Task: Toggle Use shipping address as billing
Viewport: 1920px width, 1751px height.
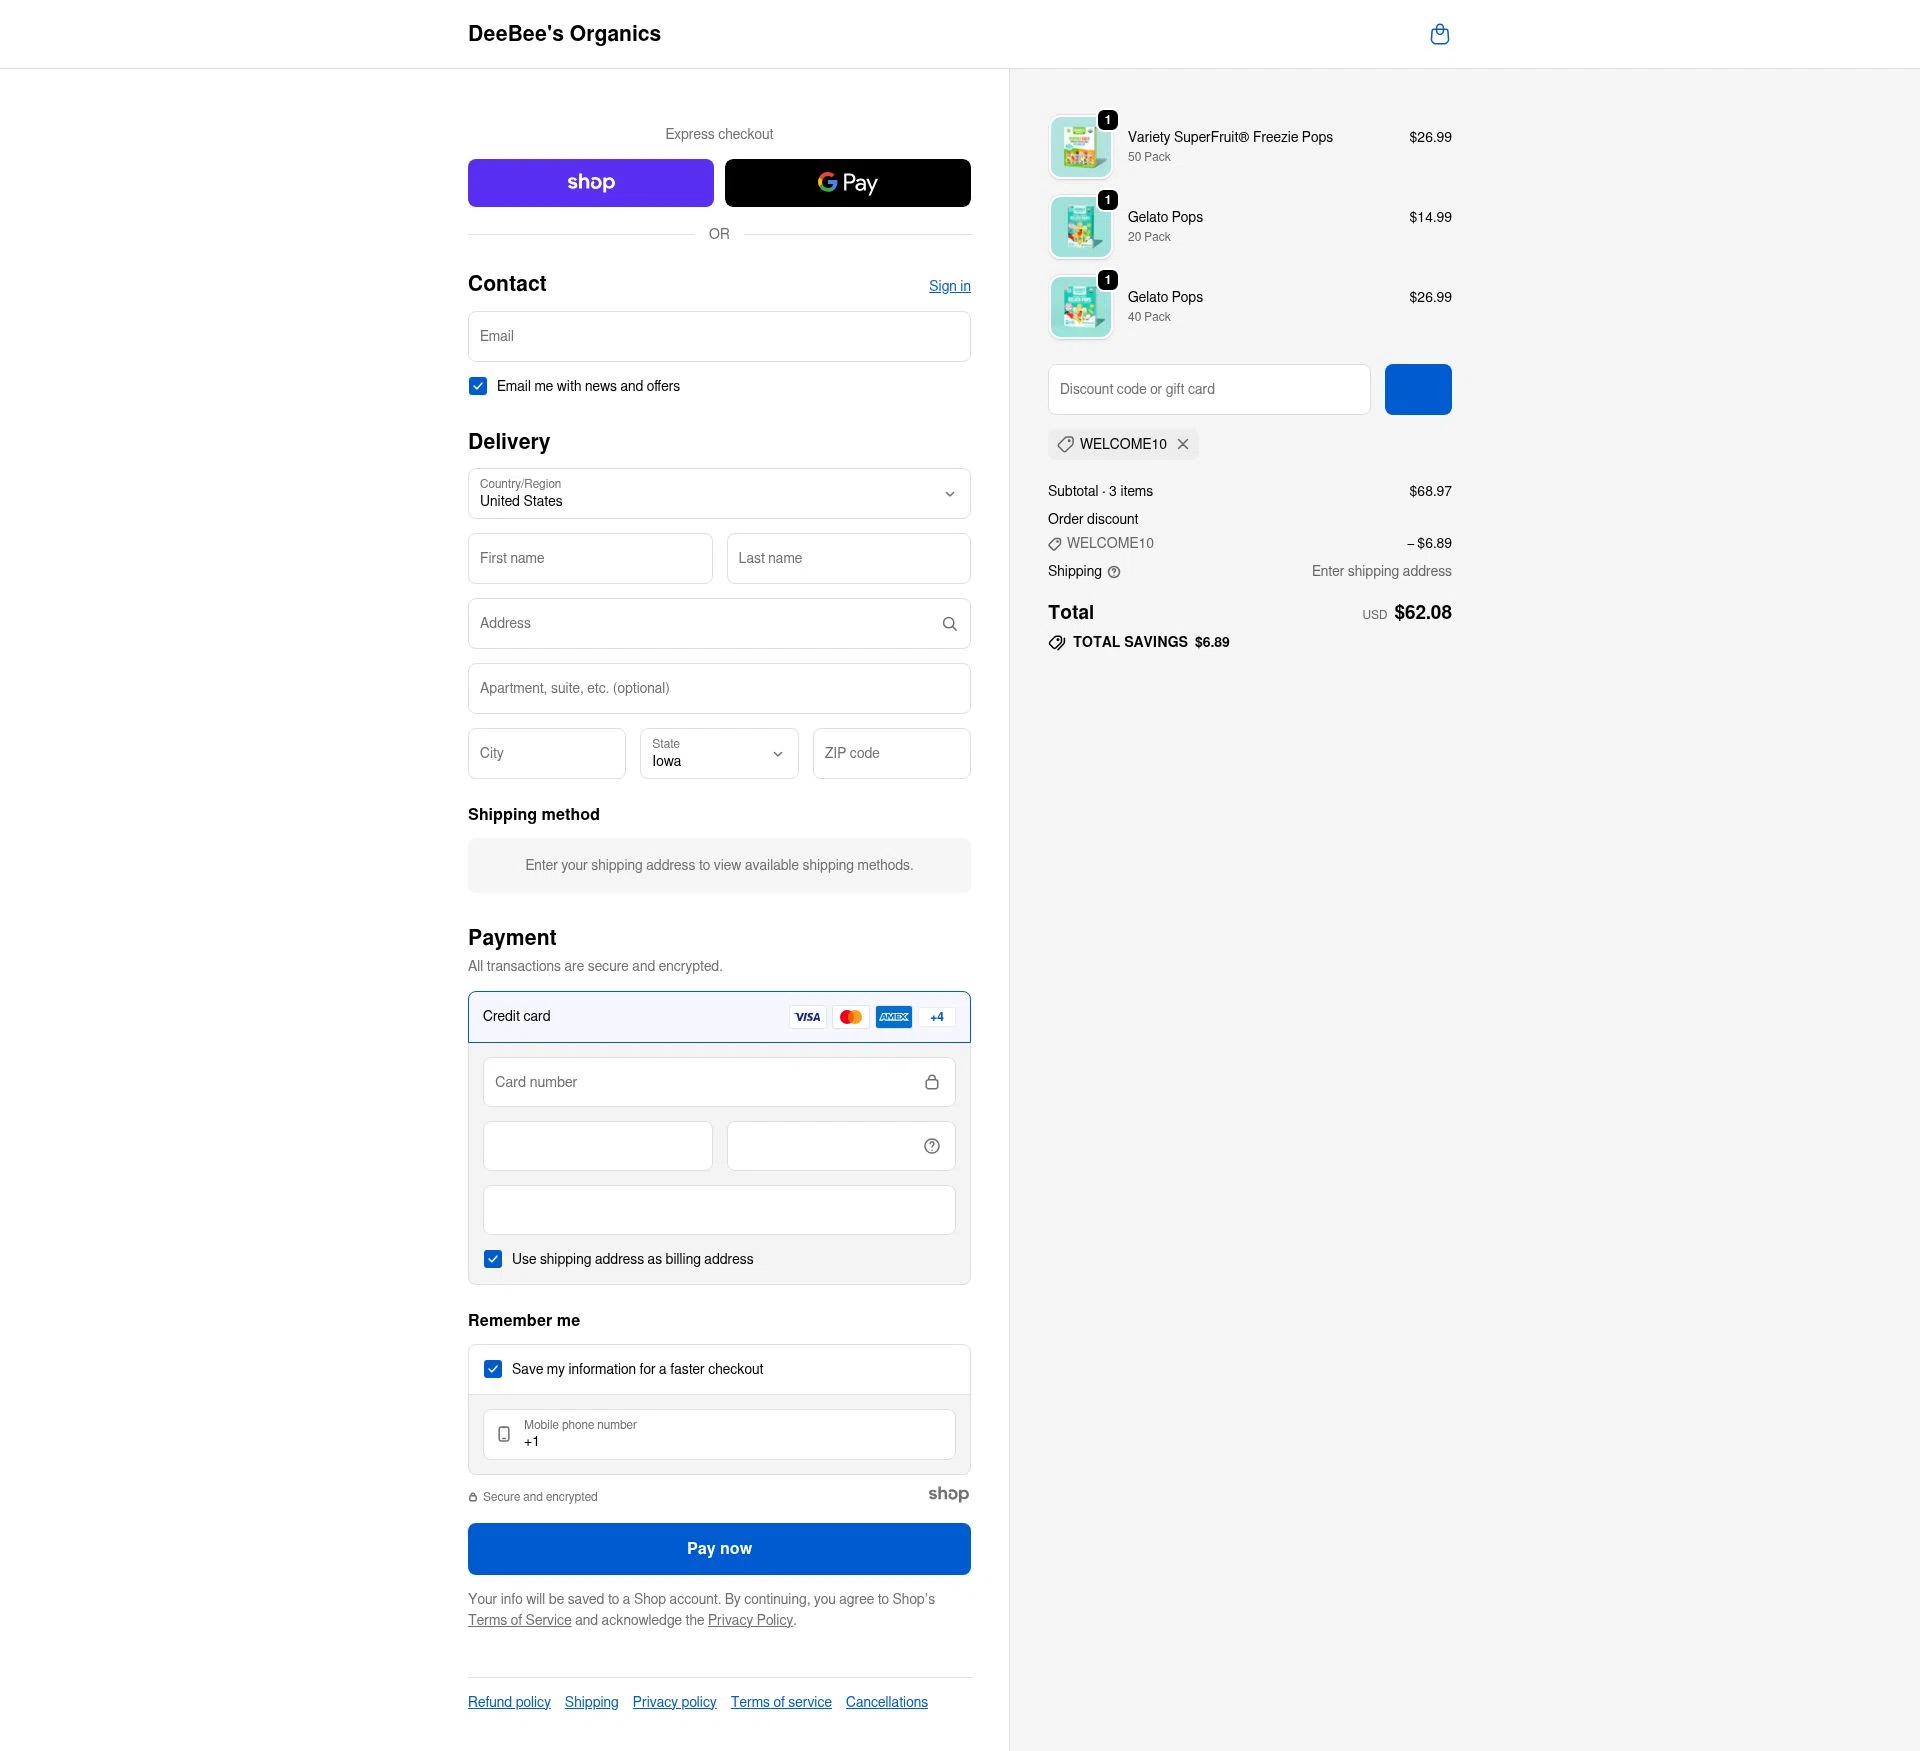Action: click(493, 1259)
